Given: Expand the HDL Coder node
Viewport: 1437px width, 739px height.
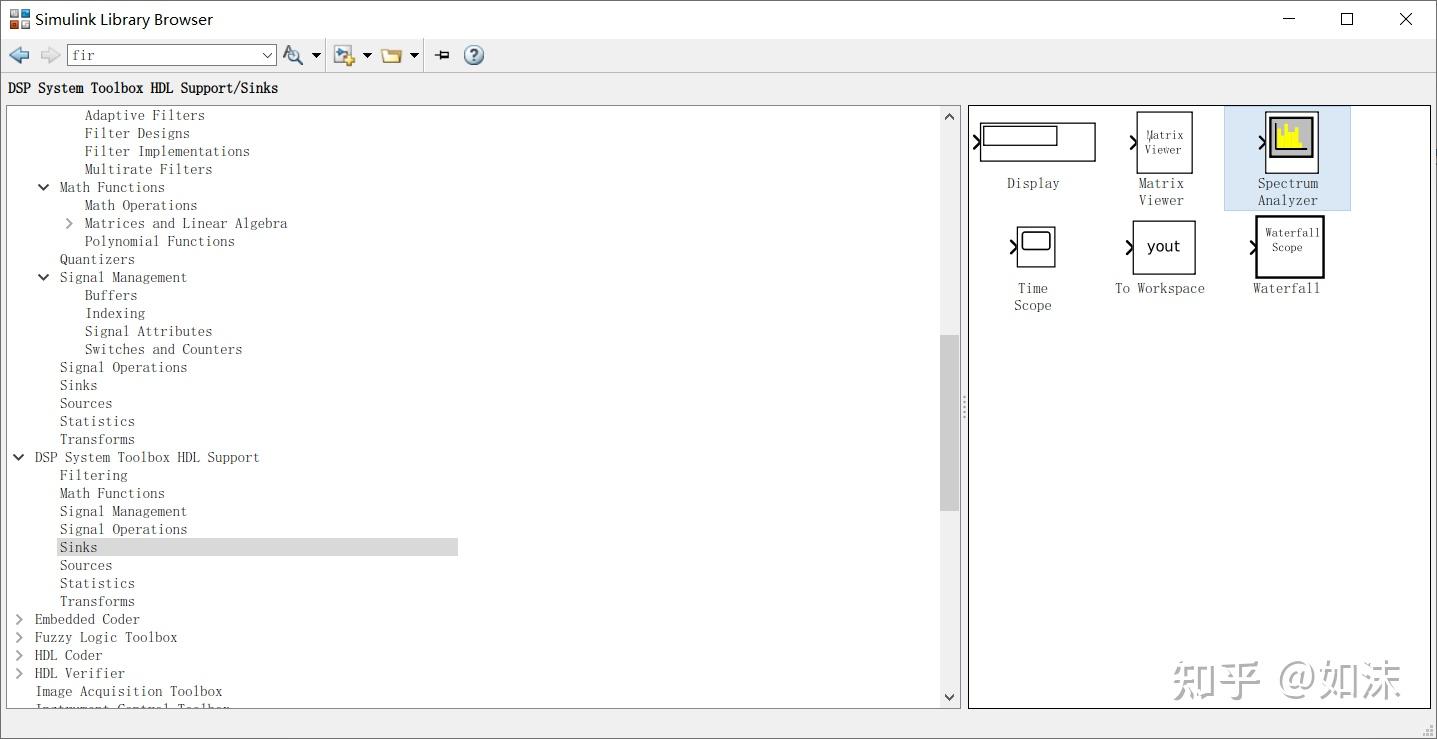Looking at the screenshot, I should coord(19,655).
